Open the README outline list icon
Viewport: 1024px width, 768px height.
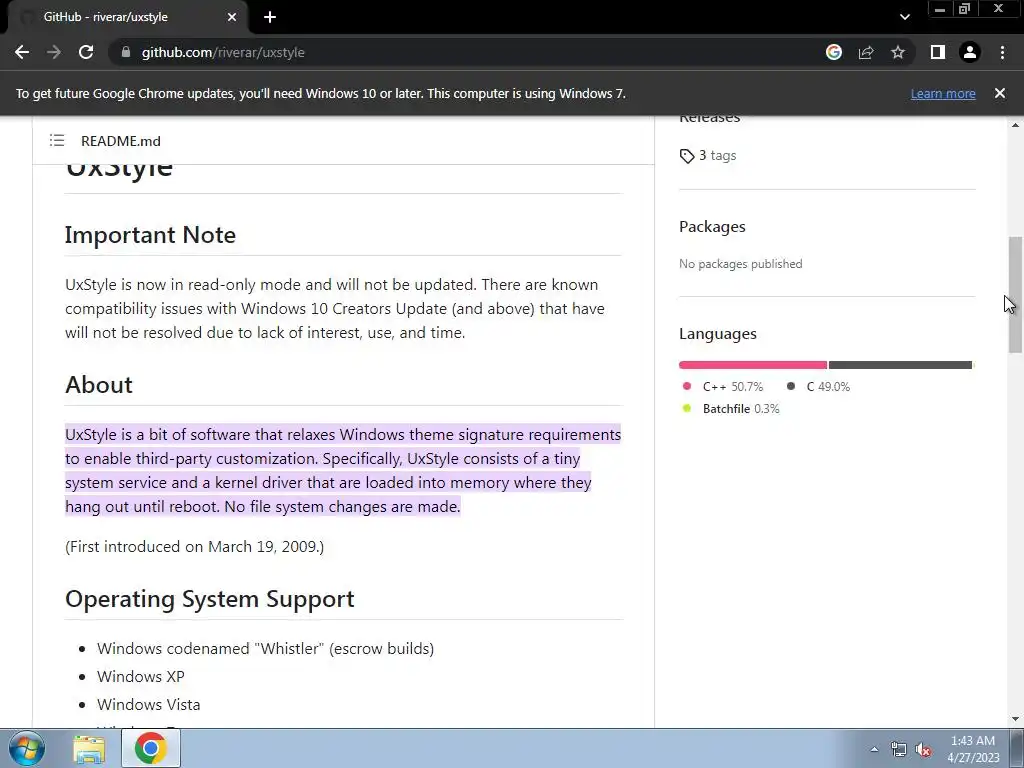pos(57,140)
